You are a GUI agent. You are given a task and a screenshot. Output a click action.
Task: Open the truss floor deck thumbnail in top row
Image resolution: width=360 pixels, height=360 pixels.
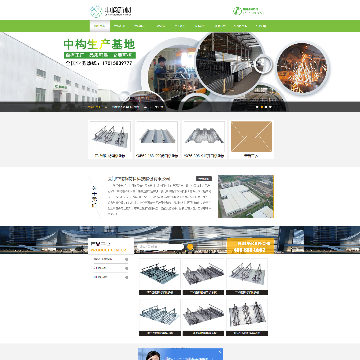click(110, 139)
